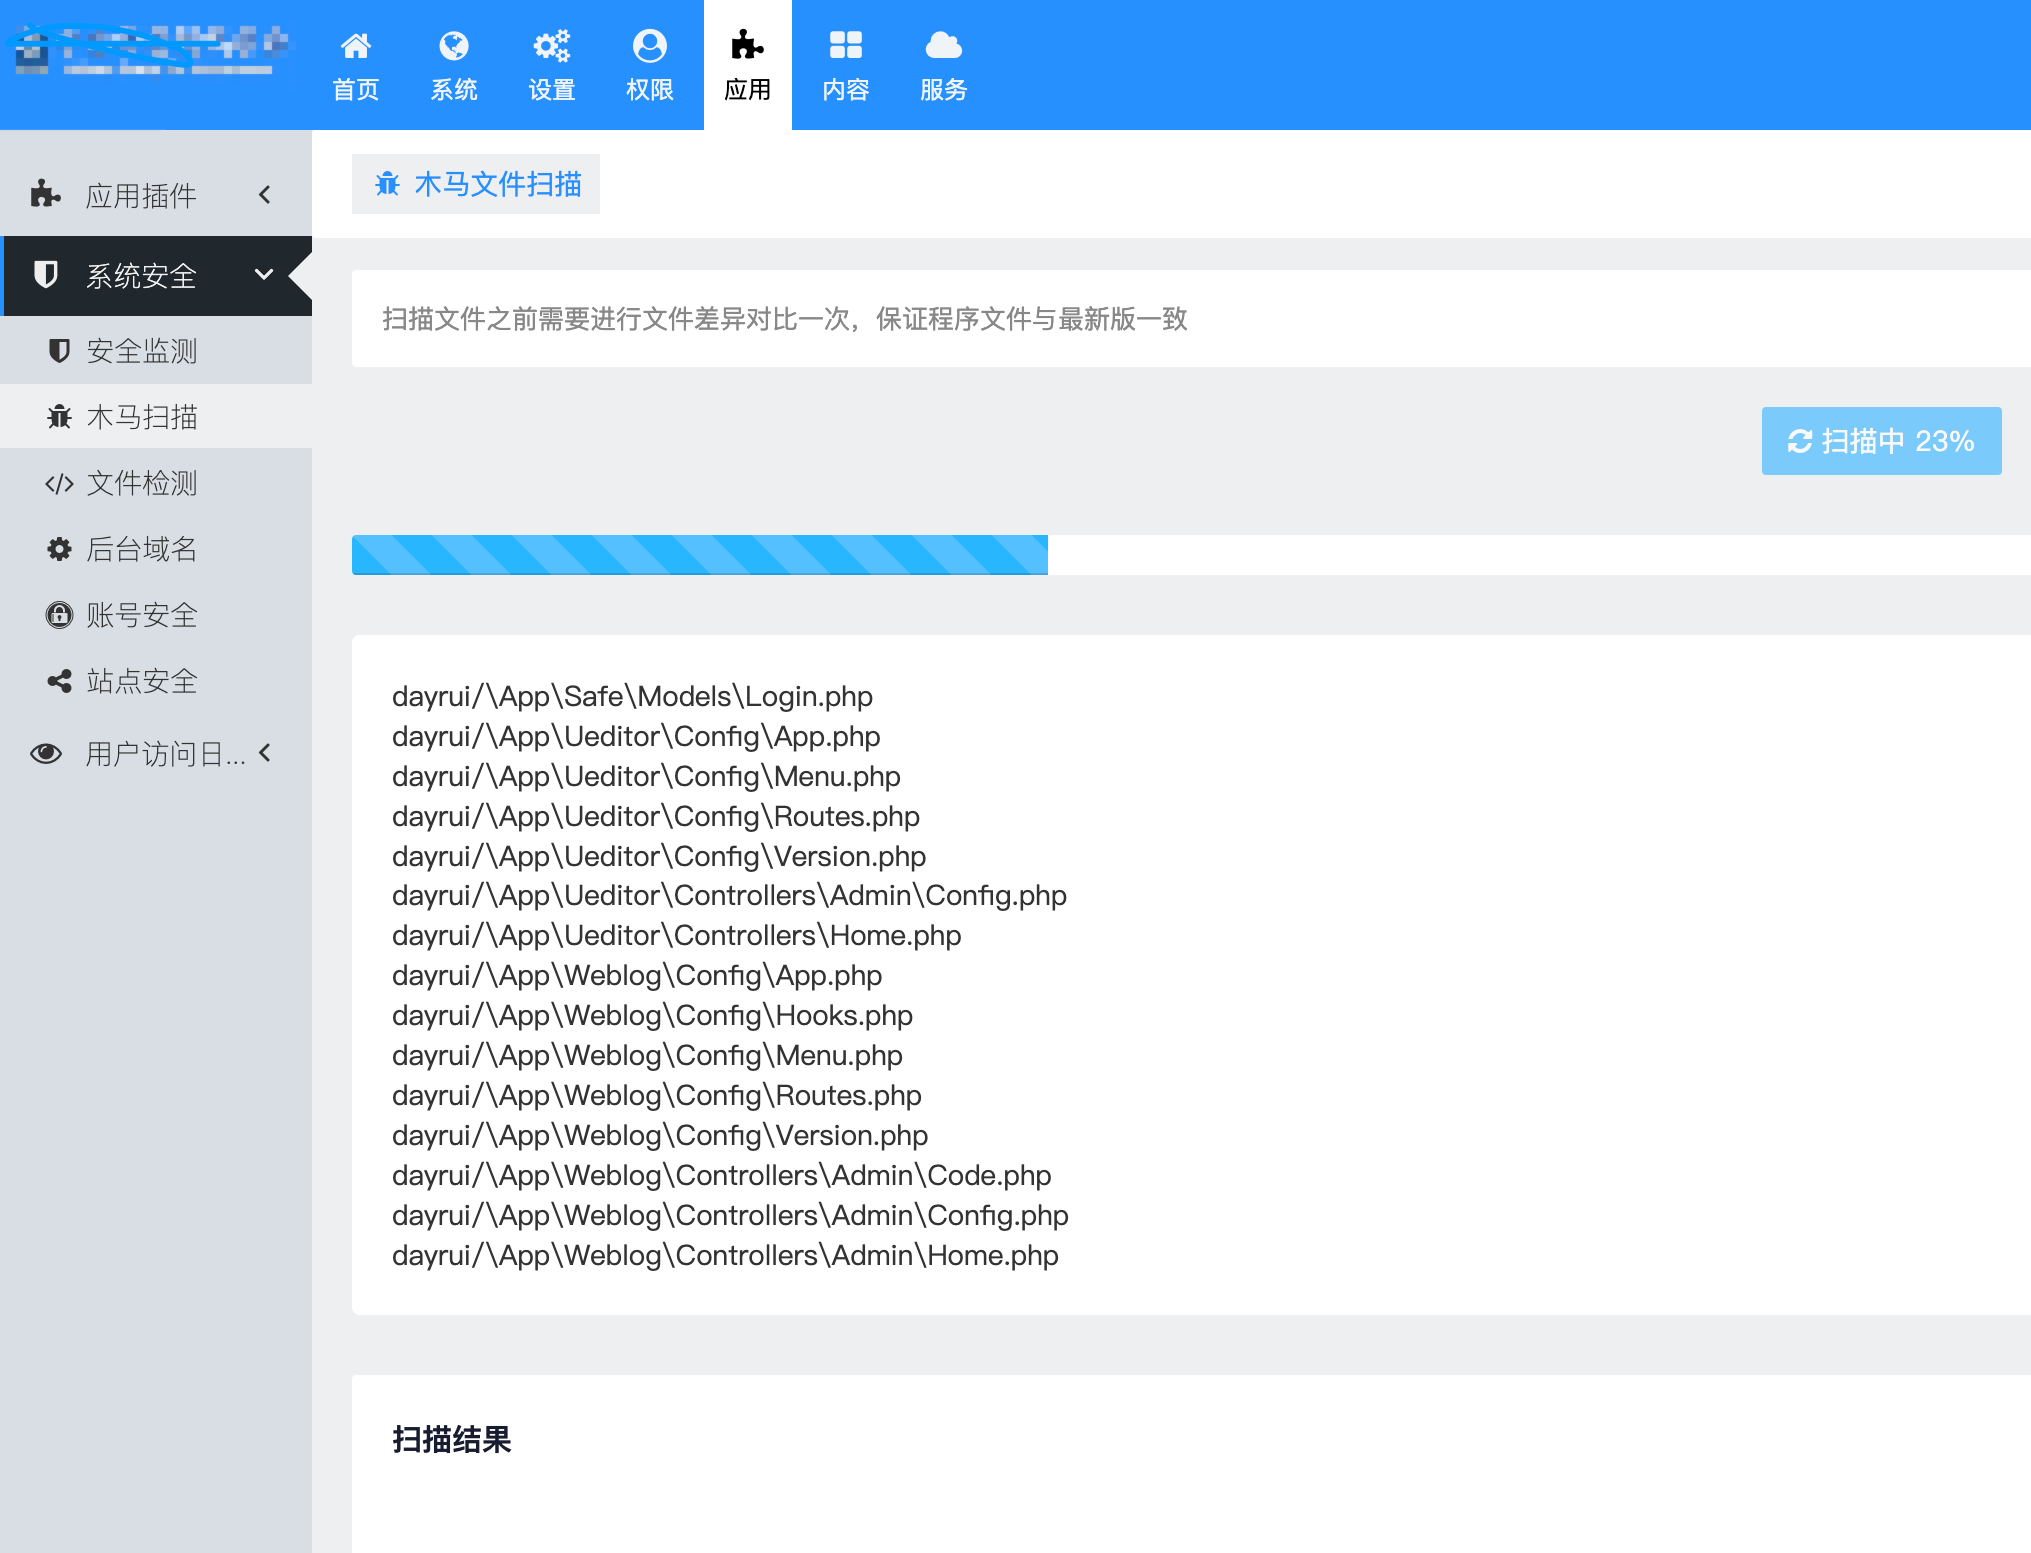
Task: Click the code icon next to 文件检测
Action: (x=59, y=484)
